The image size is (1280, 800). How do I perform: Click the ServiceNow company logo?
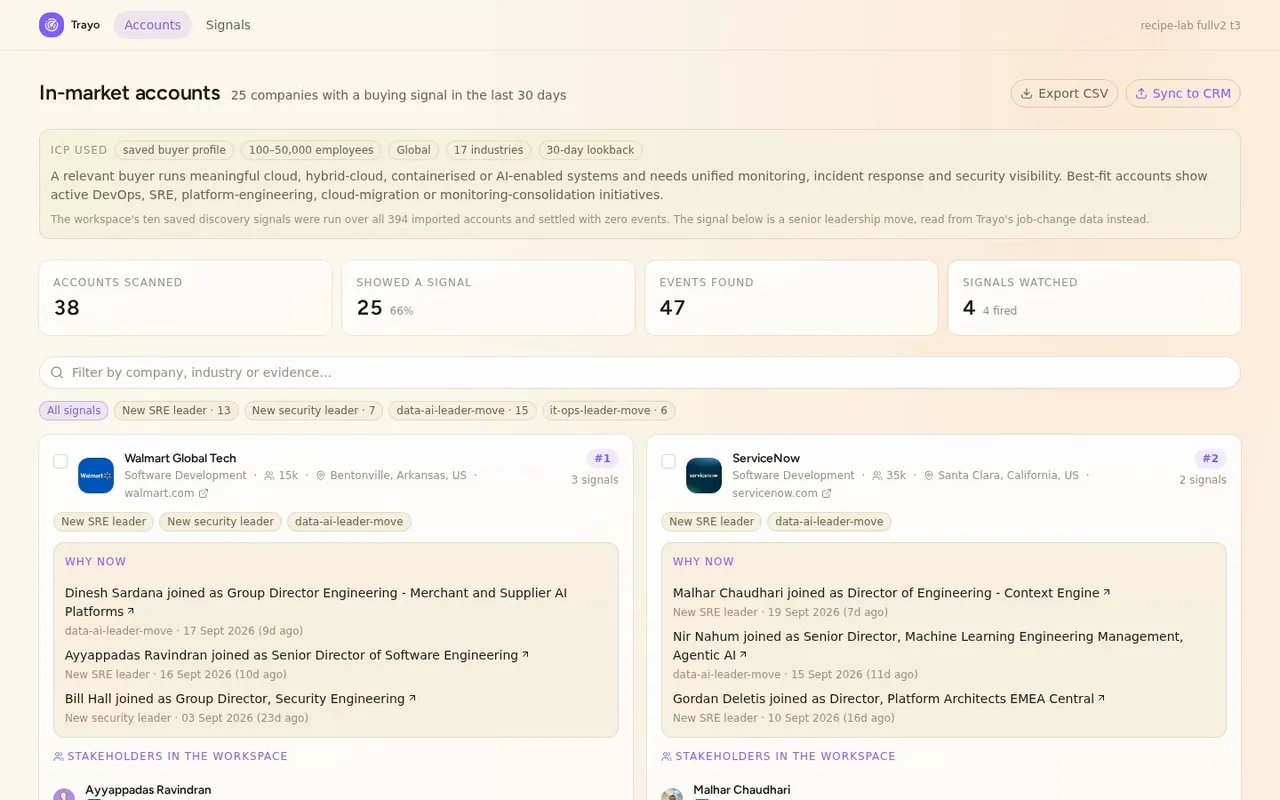coord(704,476)
